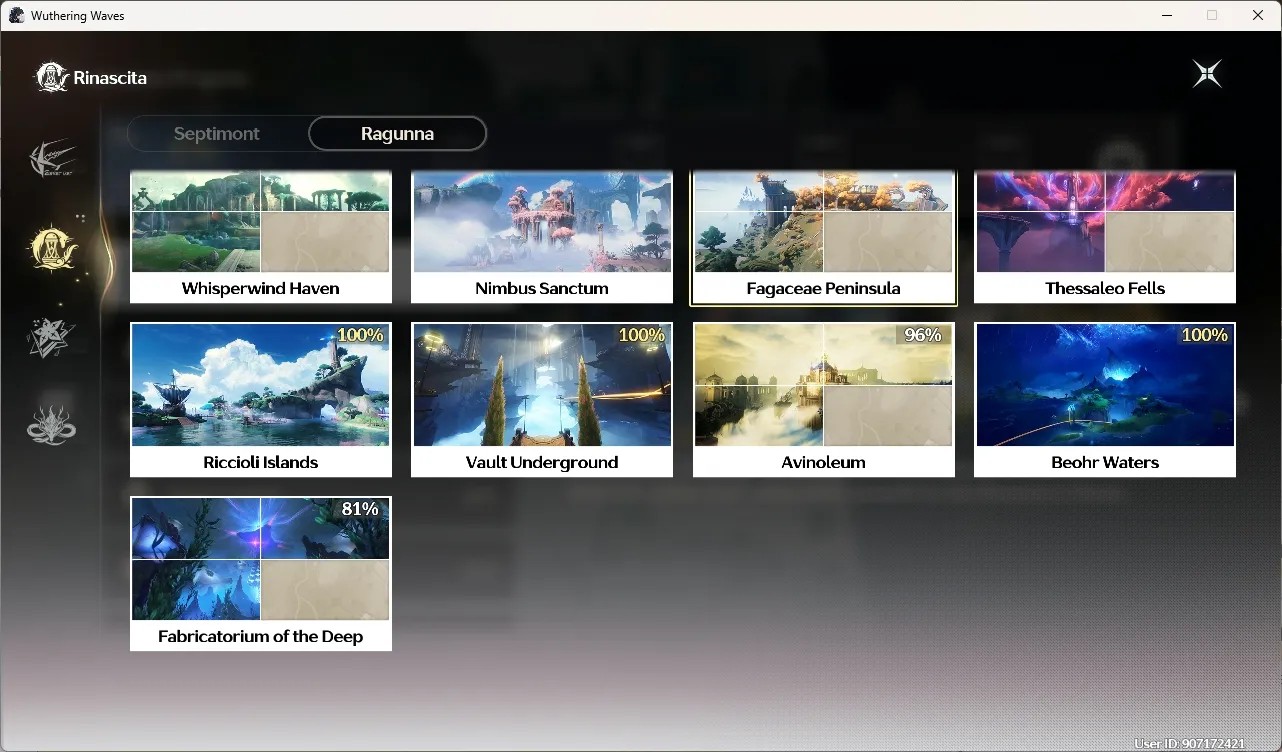The height and width of the screenshot is (752, 1282).
Task: Click the 100% progress on Beohr Waters
Action: tap(1205, 335)
